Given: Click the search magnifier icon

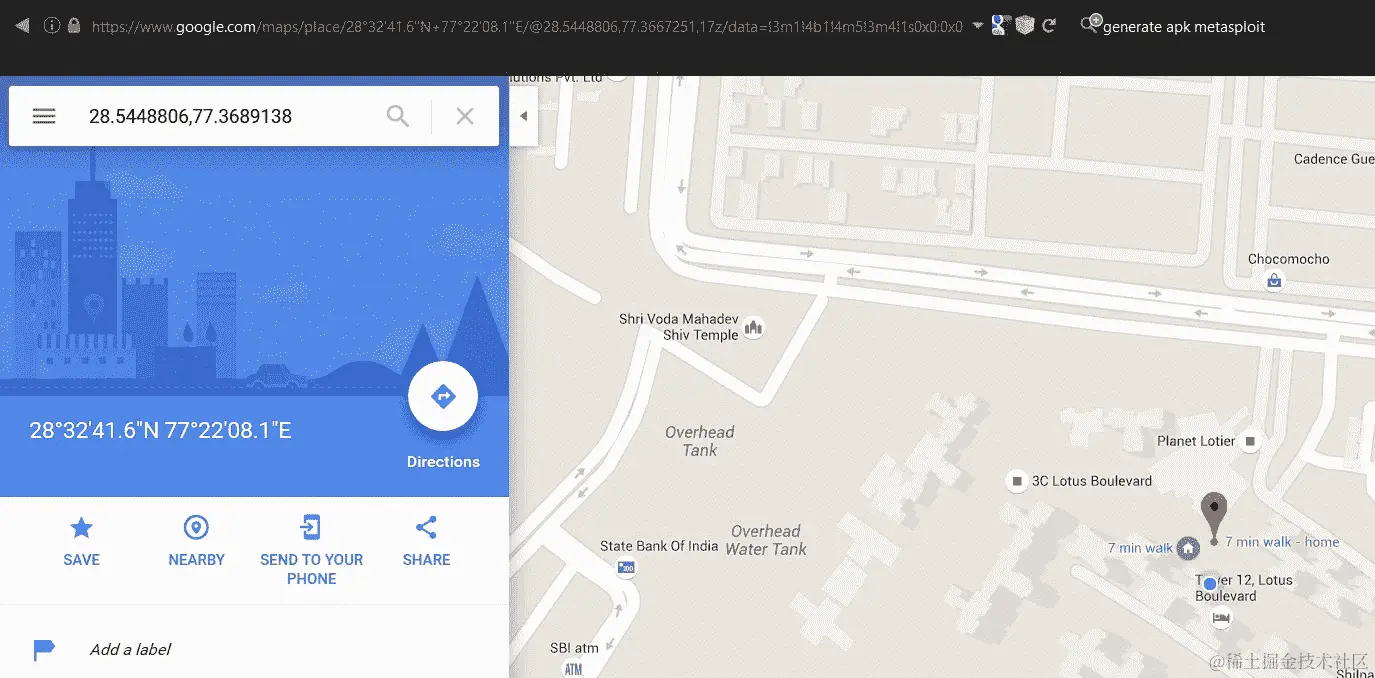Looking at the screenshot, I should point(398,116).
